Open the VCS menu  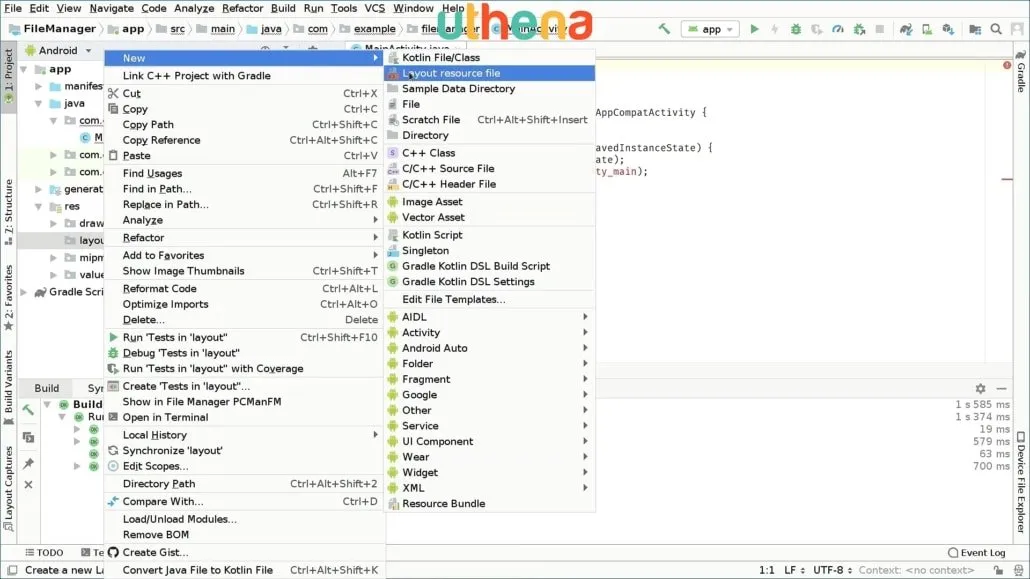[374, 9]
